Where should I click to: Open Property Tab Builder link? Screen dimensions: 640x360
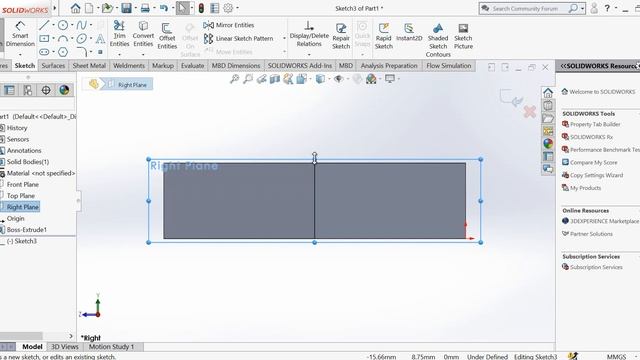595,124
